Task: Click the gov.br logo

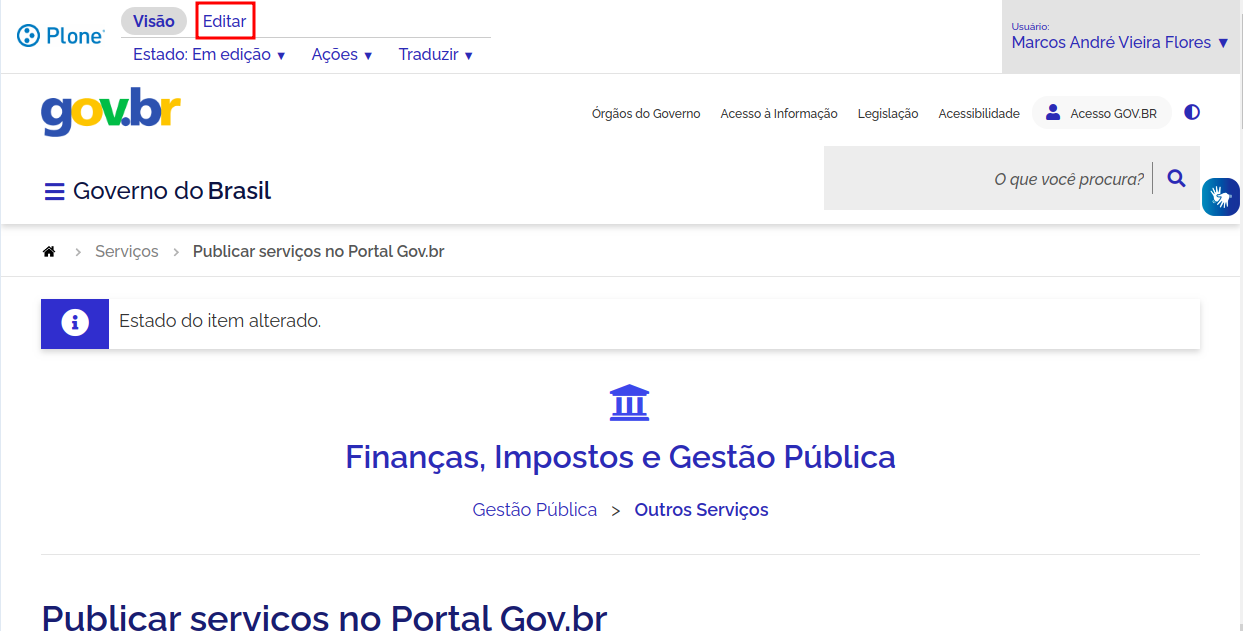Action: 111,112
